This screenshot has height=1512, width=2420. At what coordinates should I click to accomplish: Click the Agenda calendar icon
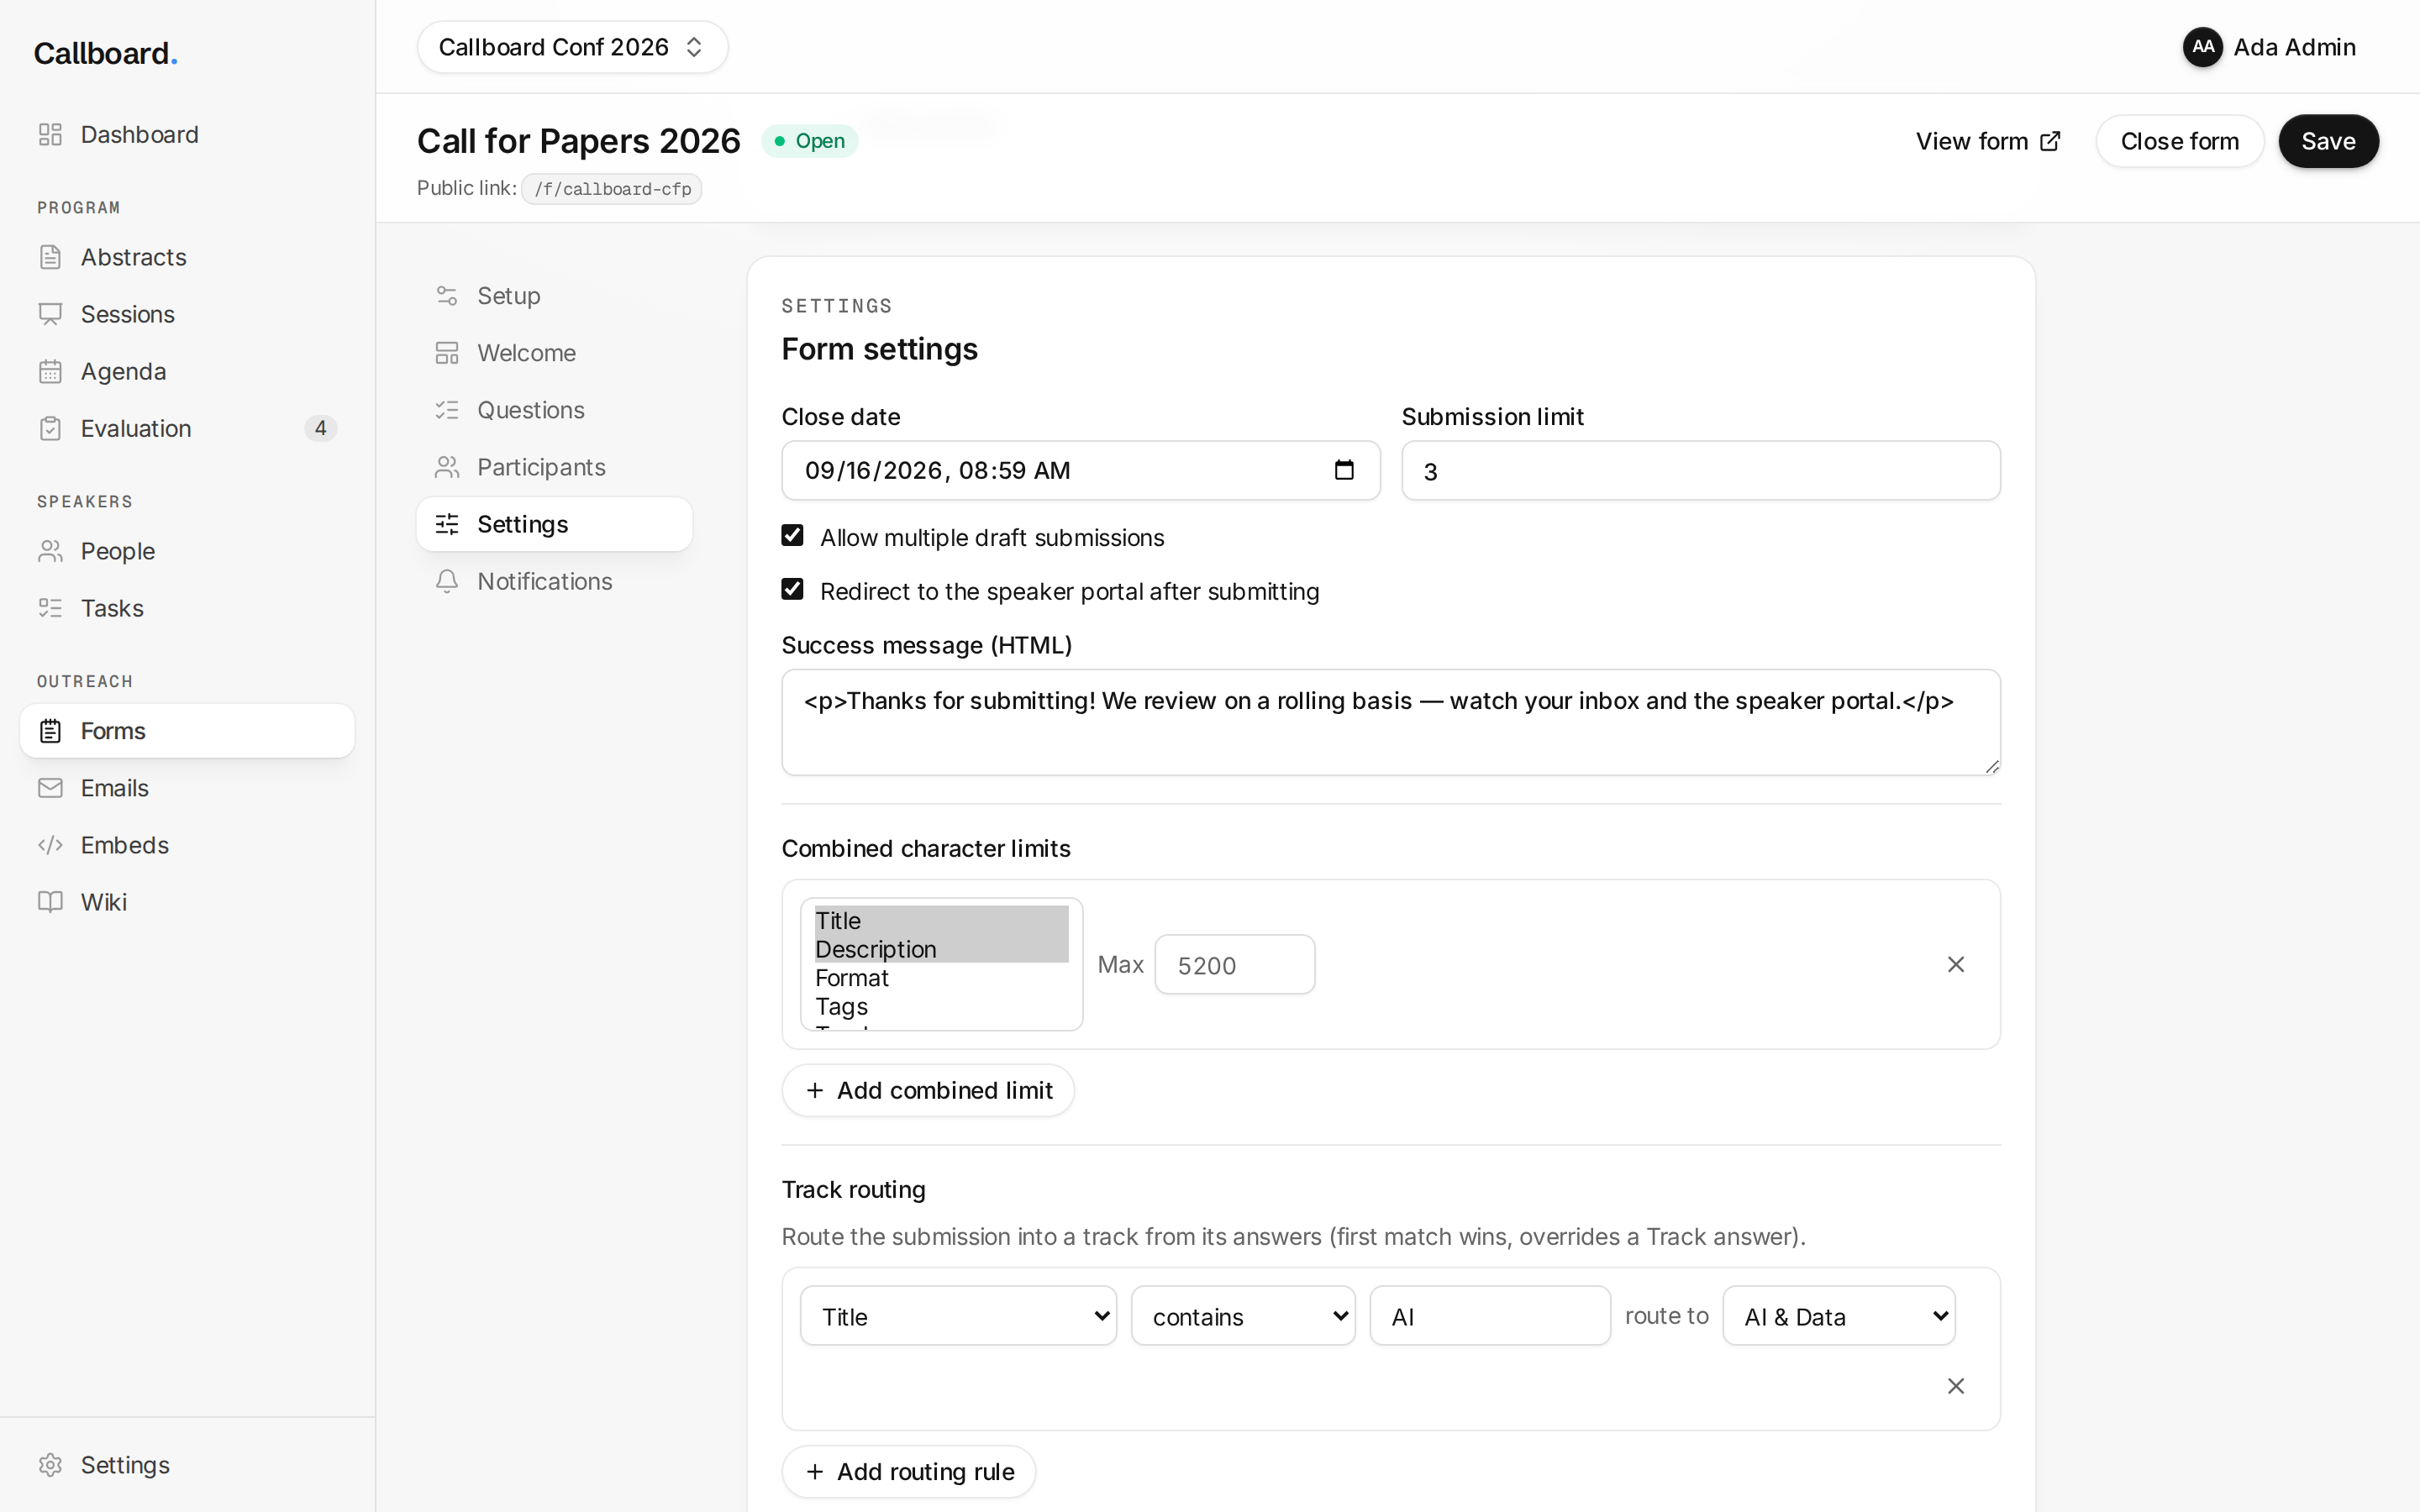tap(50, 371)
